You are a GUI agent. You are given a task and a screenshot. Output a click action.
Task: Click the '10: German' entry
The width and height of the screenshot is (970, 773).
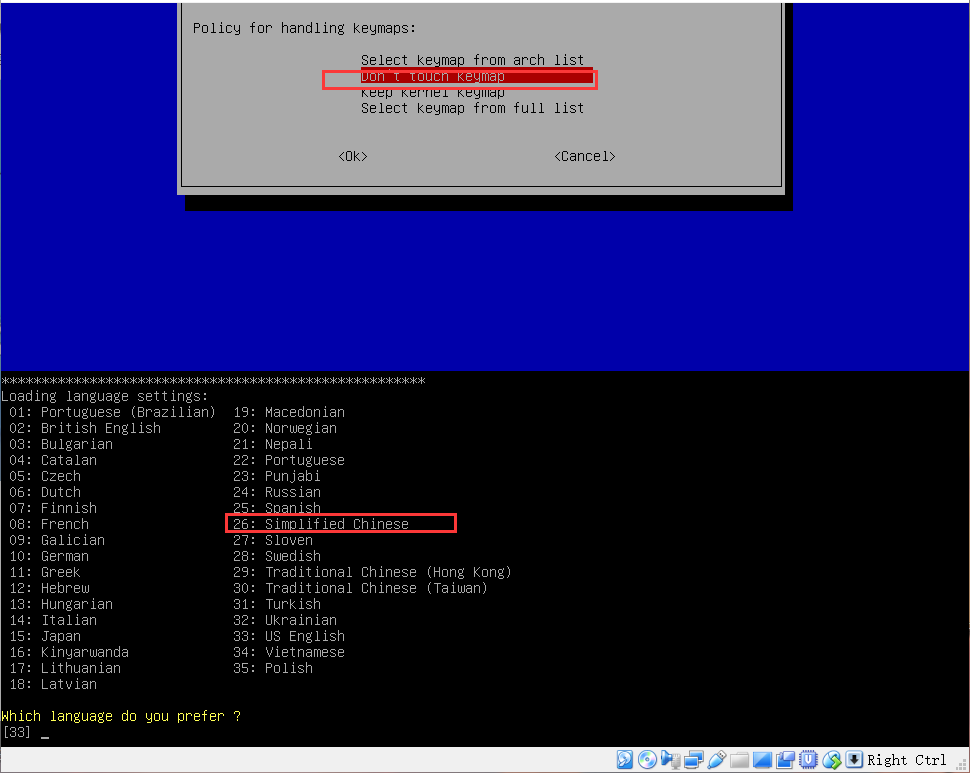point(49,557)
